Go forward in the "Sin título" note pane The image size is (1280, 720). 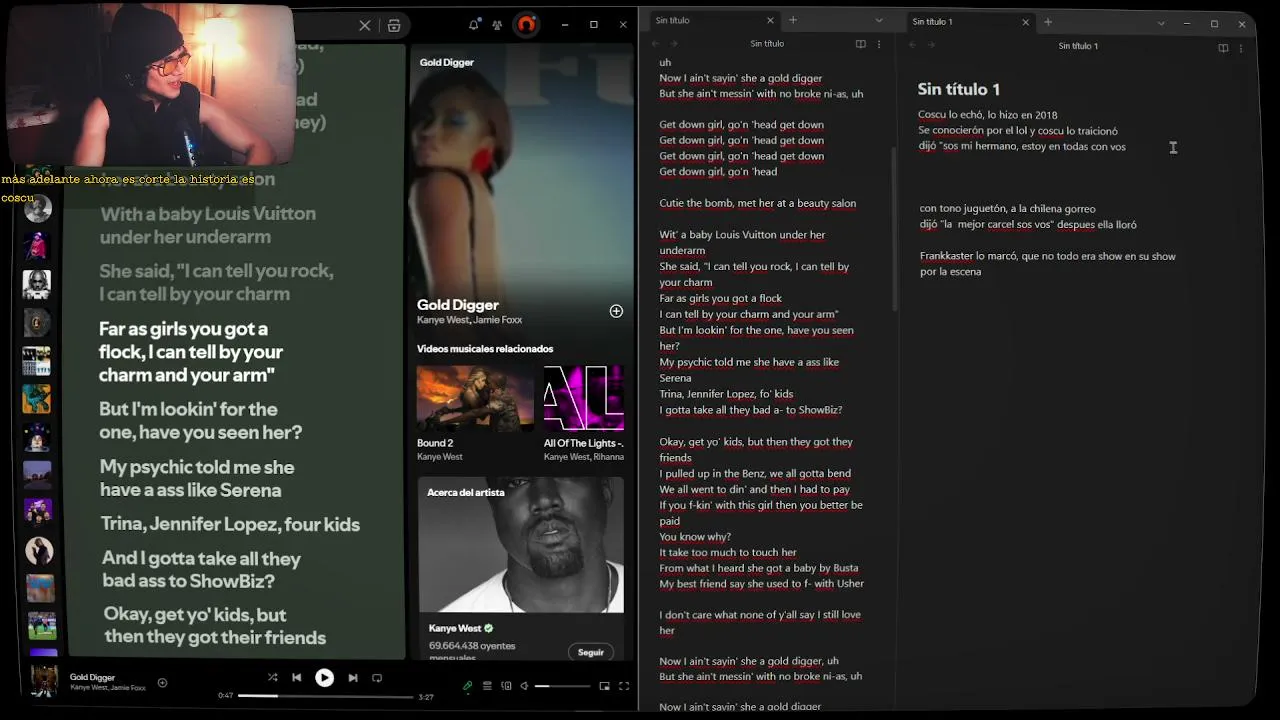[674, 44]
